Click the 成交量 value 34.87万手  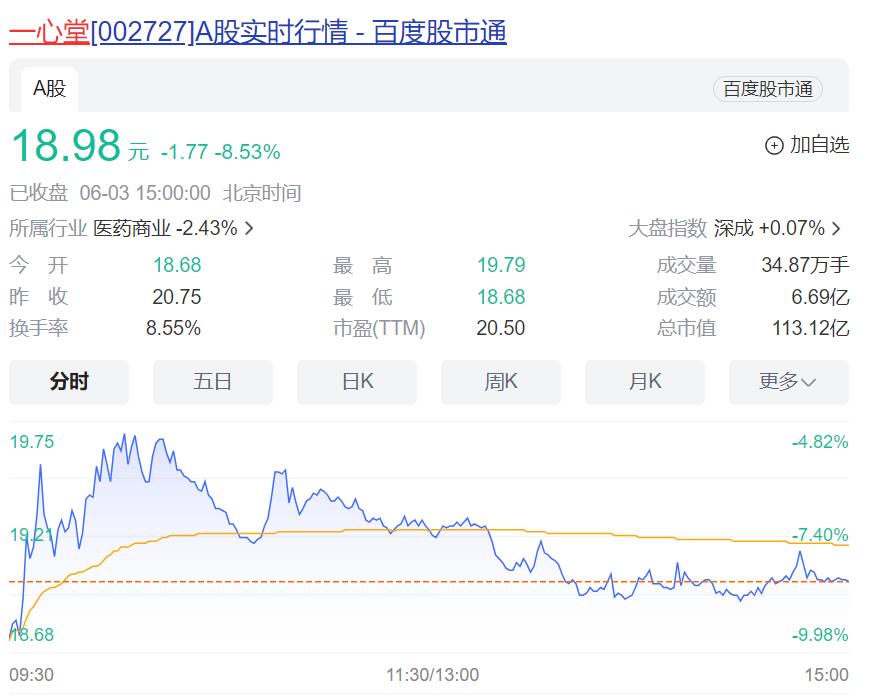click(806, 265)
